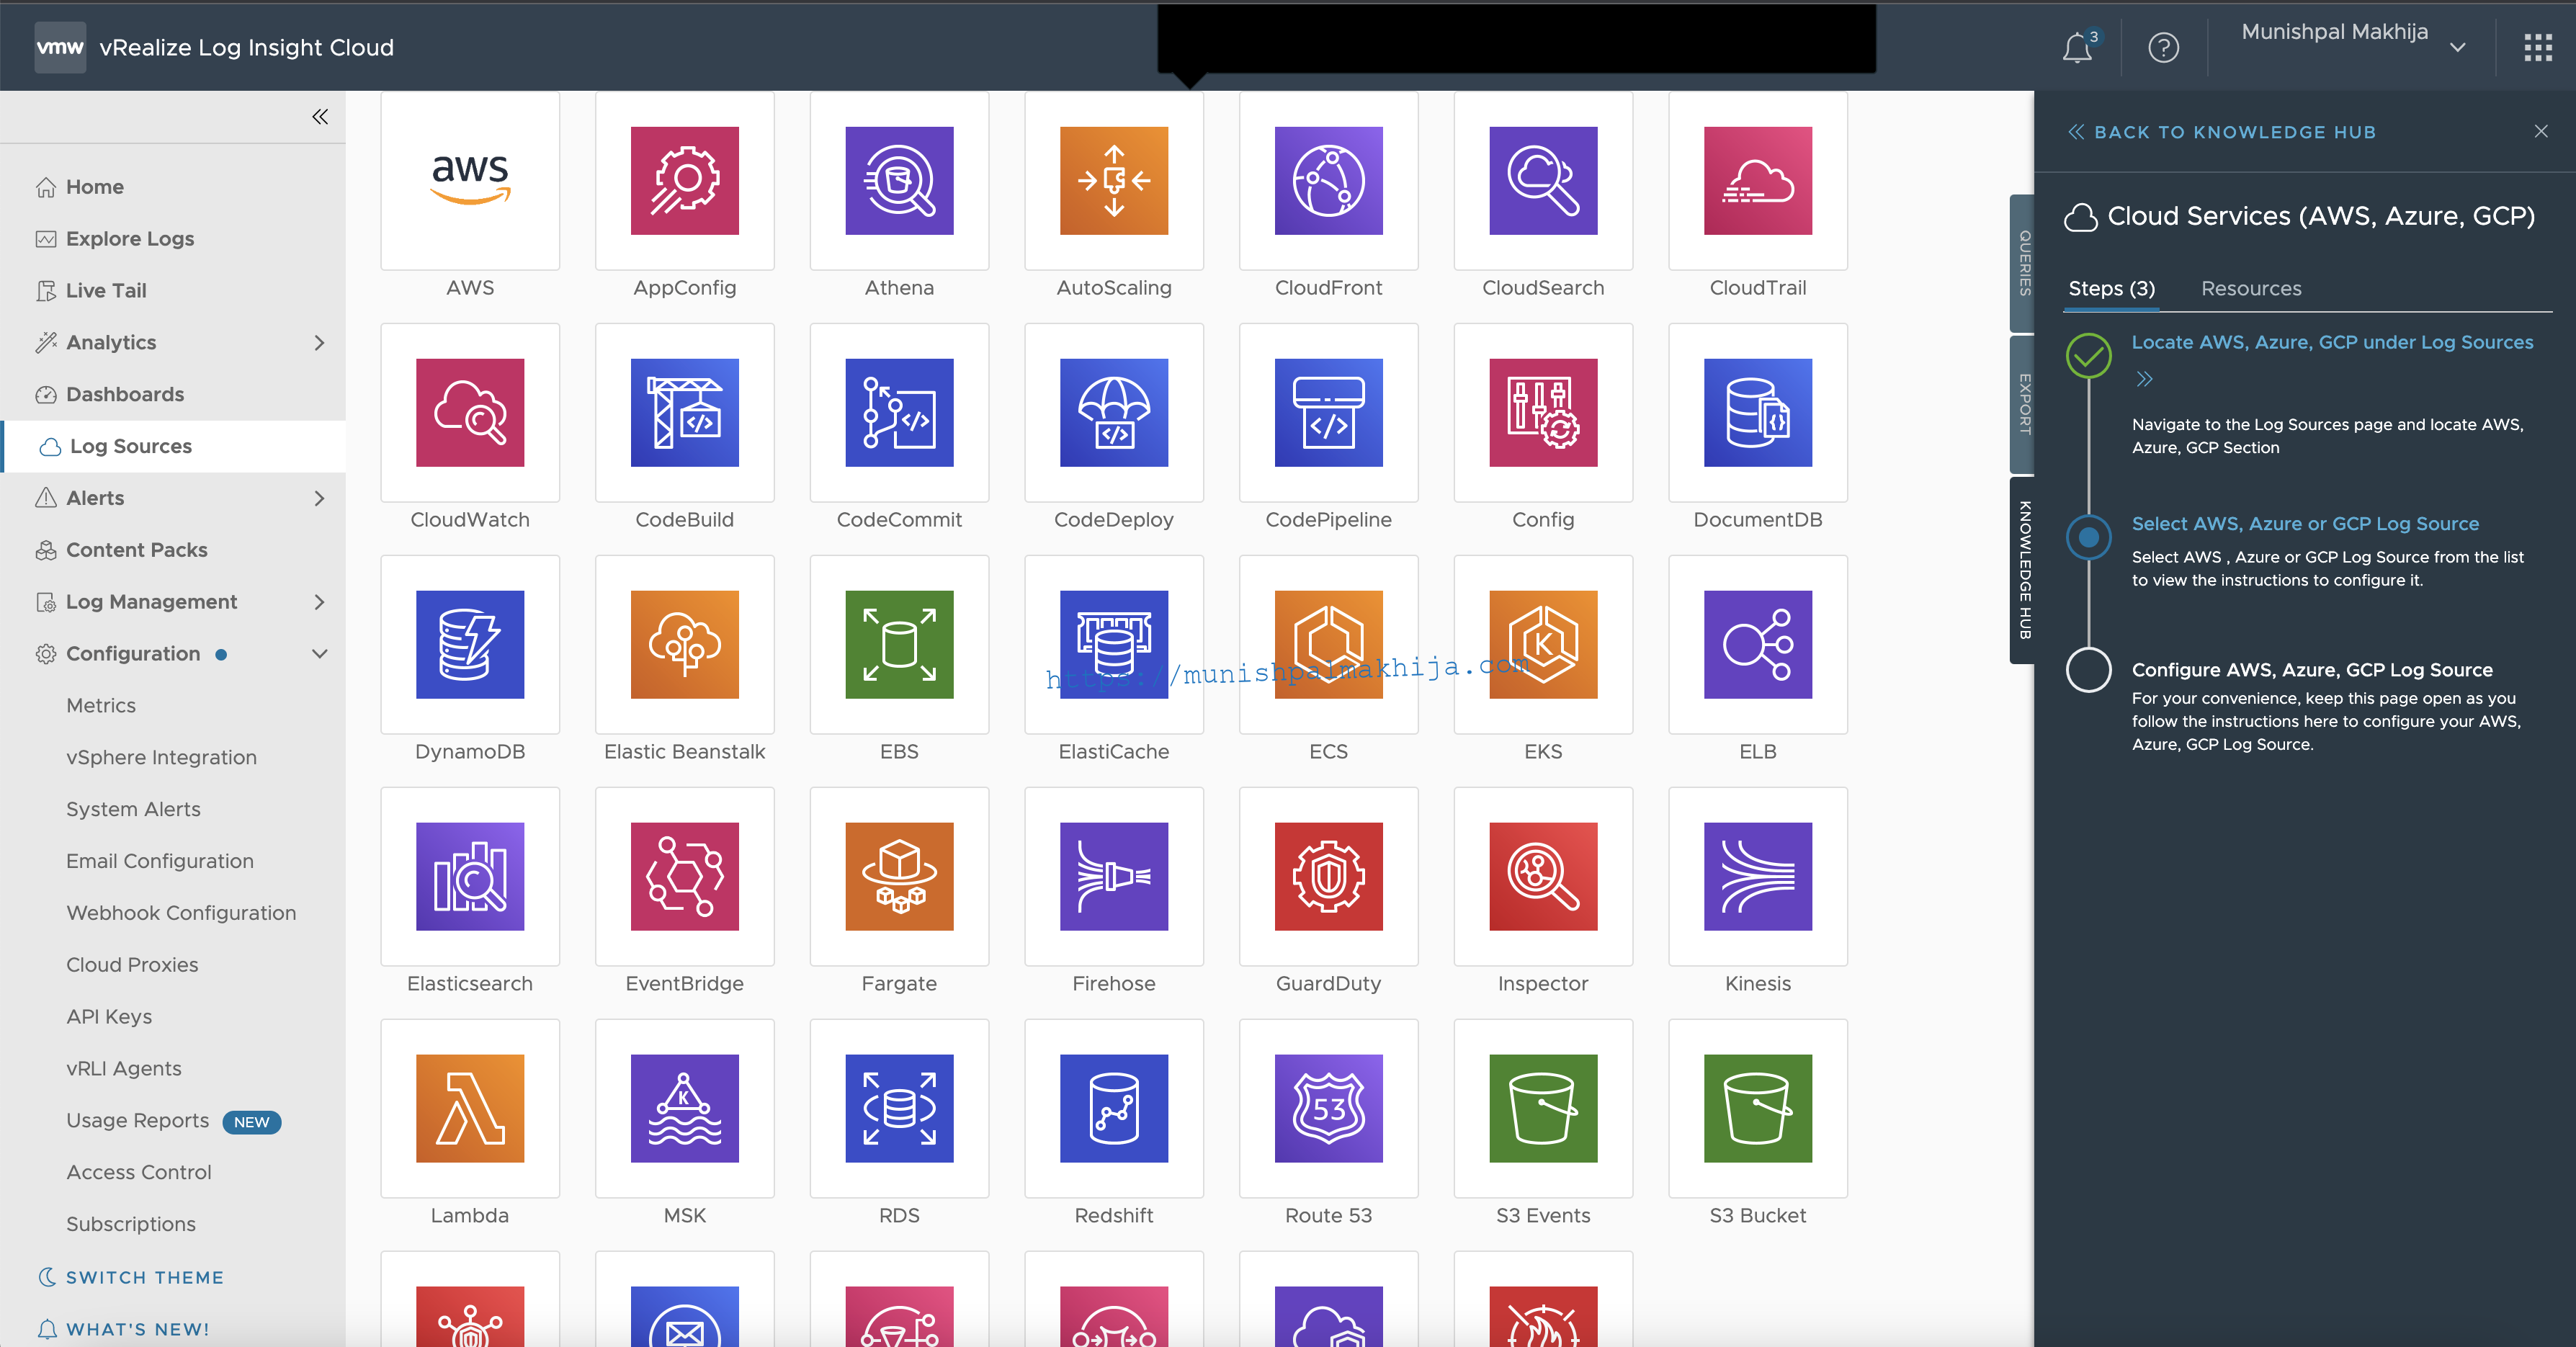Open the EXPORT side tab

click(2023, 404)
